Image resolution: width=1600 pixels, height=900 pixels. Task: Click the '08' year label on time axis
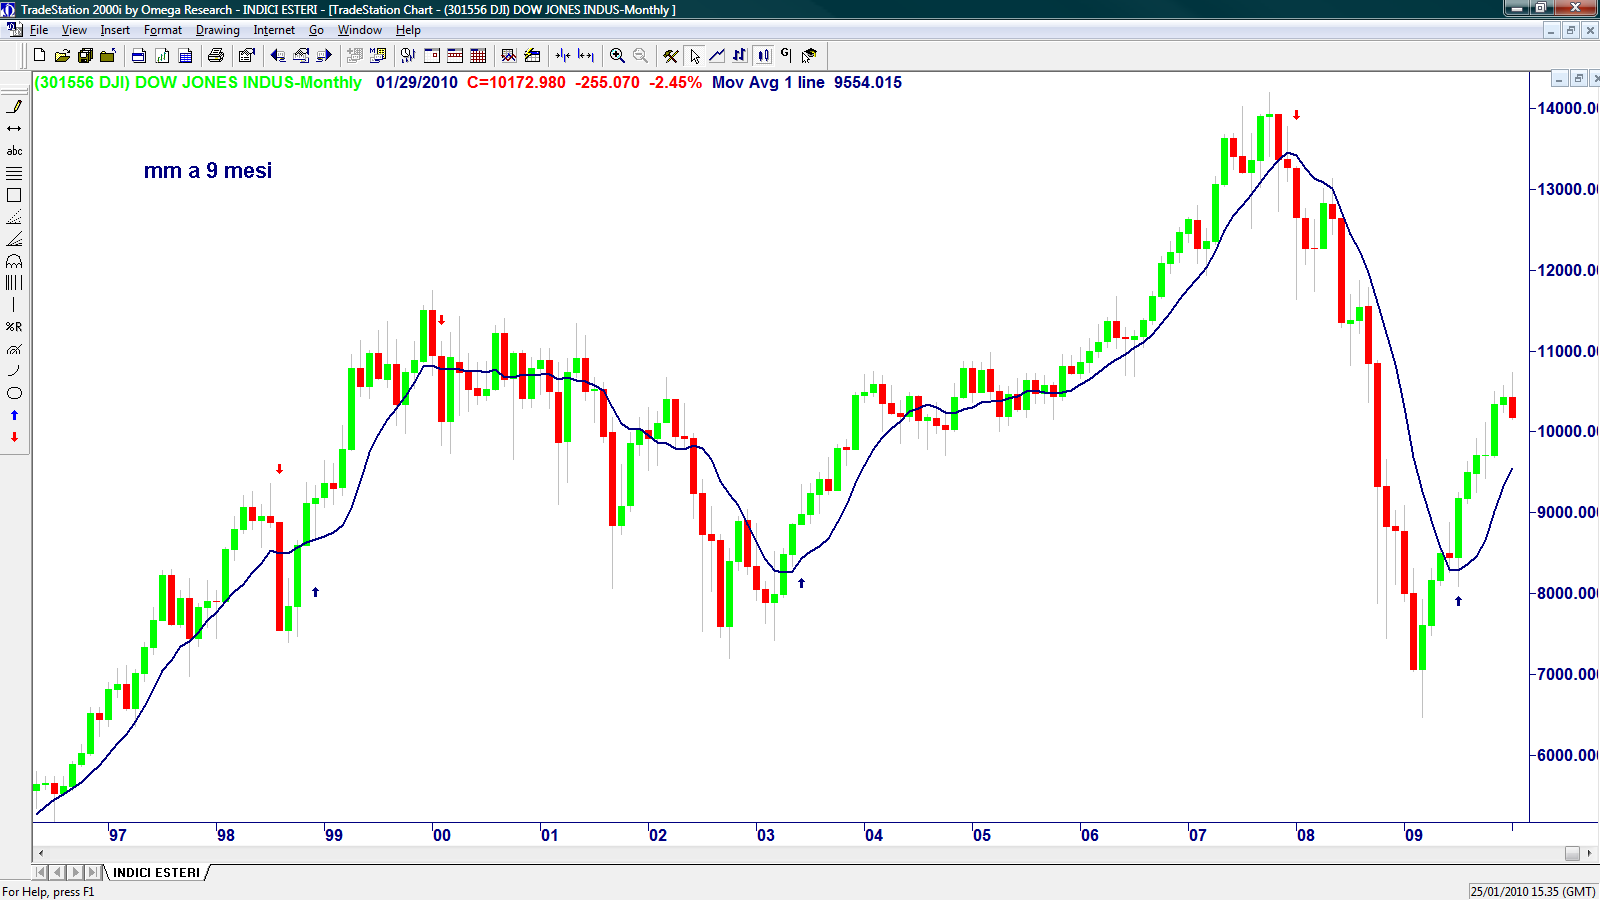point(1305,835)
